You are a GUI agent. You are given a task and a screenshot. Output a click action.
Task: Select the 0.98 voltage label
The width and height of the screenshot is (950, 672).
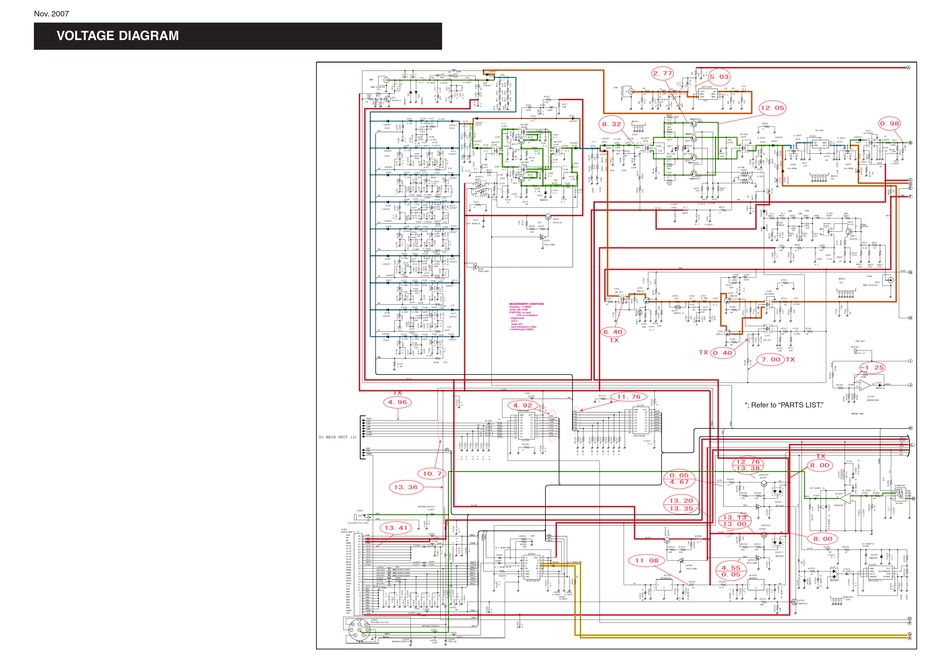pyautogui.click(x=889, y=122)
